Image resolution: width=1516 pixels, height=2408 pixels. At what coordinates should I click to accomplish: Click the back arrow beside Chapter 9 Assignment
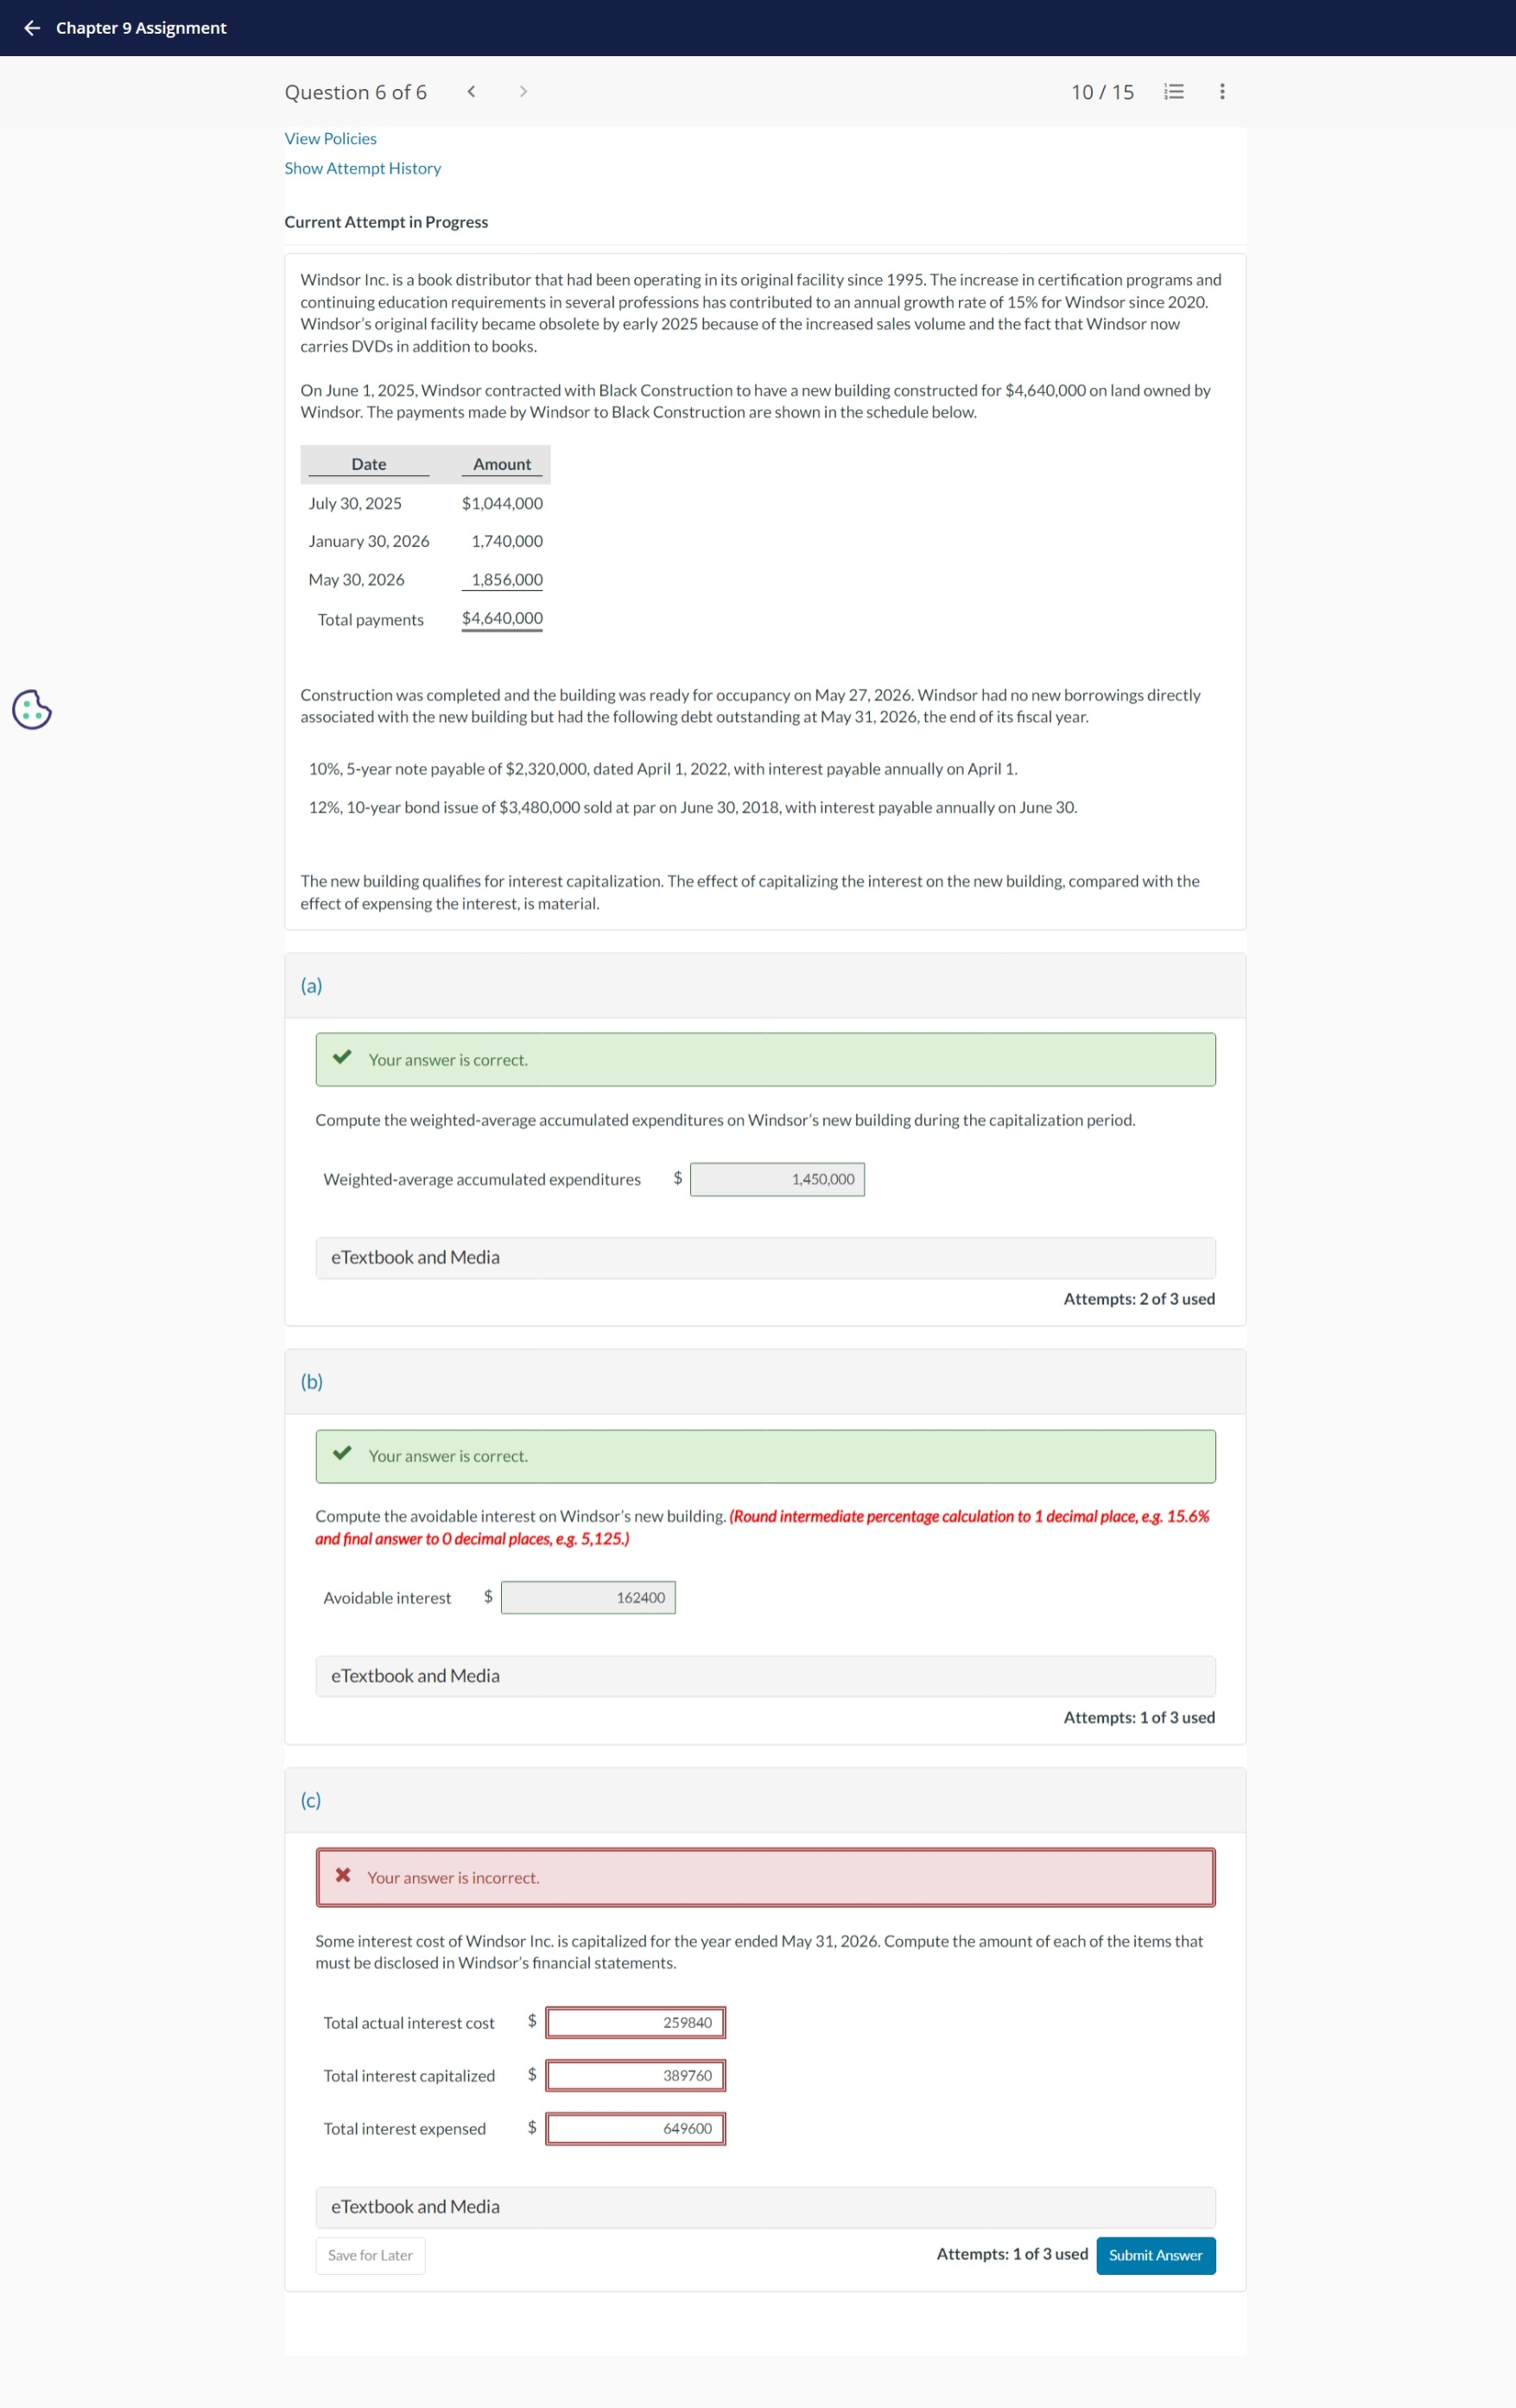click(32, 28)
